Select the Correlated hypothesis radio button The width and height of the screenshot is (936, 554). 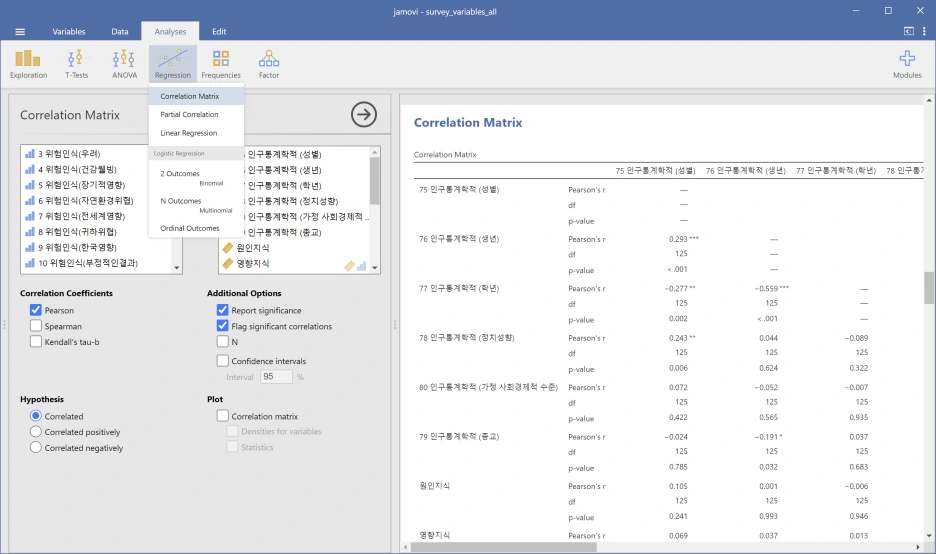36,416
